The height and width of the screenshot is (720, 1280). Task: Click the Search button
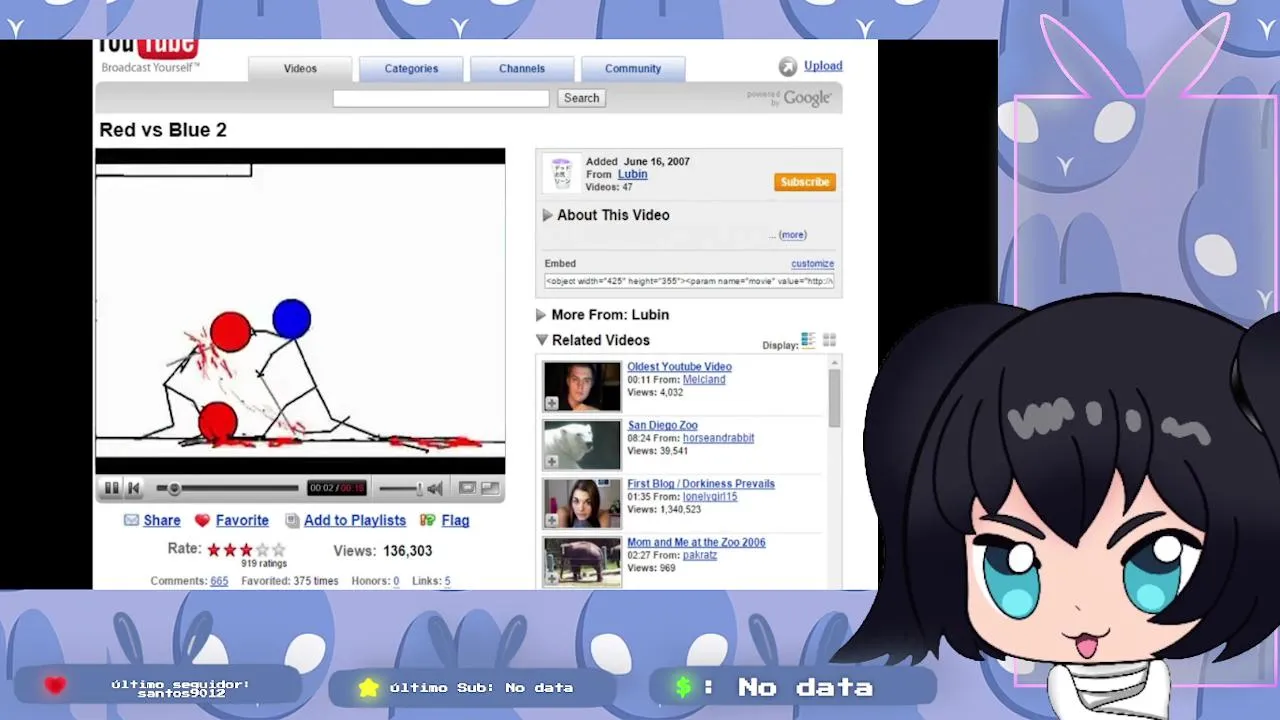click(581, 98)
